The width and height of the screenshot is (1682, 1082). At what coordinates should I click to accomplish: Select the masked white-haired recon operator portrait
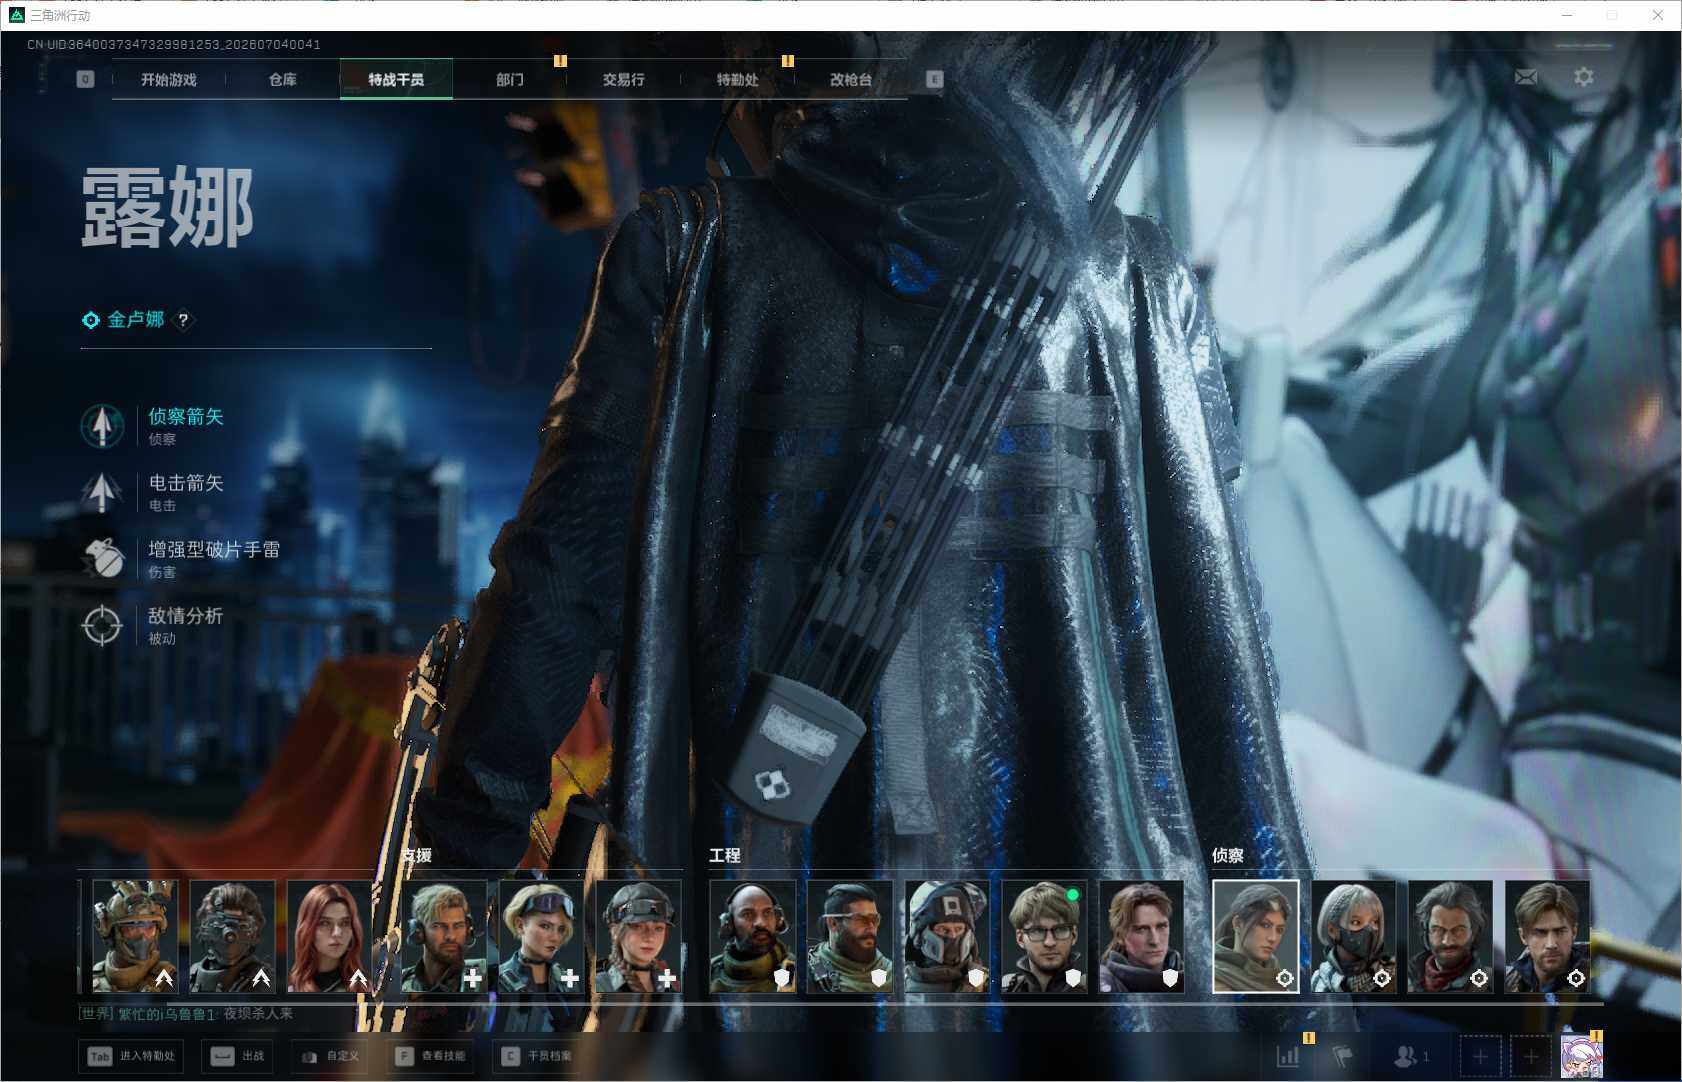pyautogui.click(x=1353, y=937)
